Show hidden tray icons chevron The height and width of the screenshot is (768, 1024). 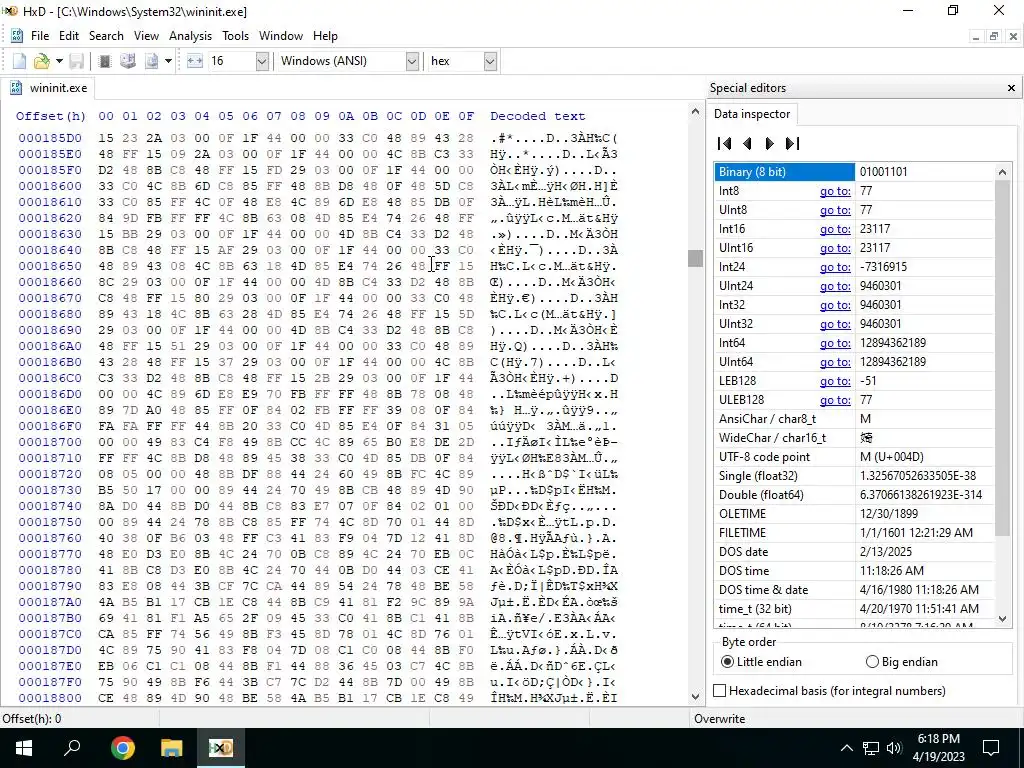pos(846,748)
